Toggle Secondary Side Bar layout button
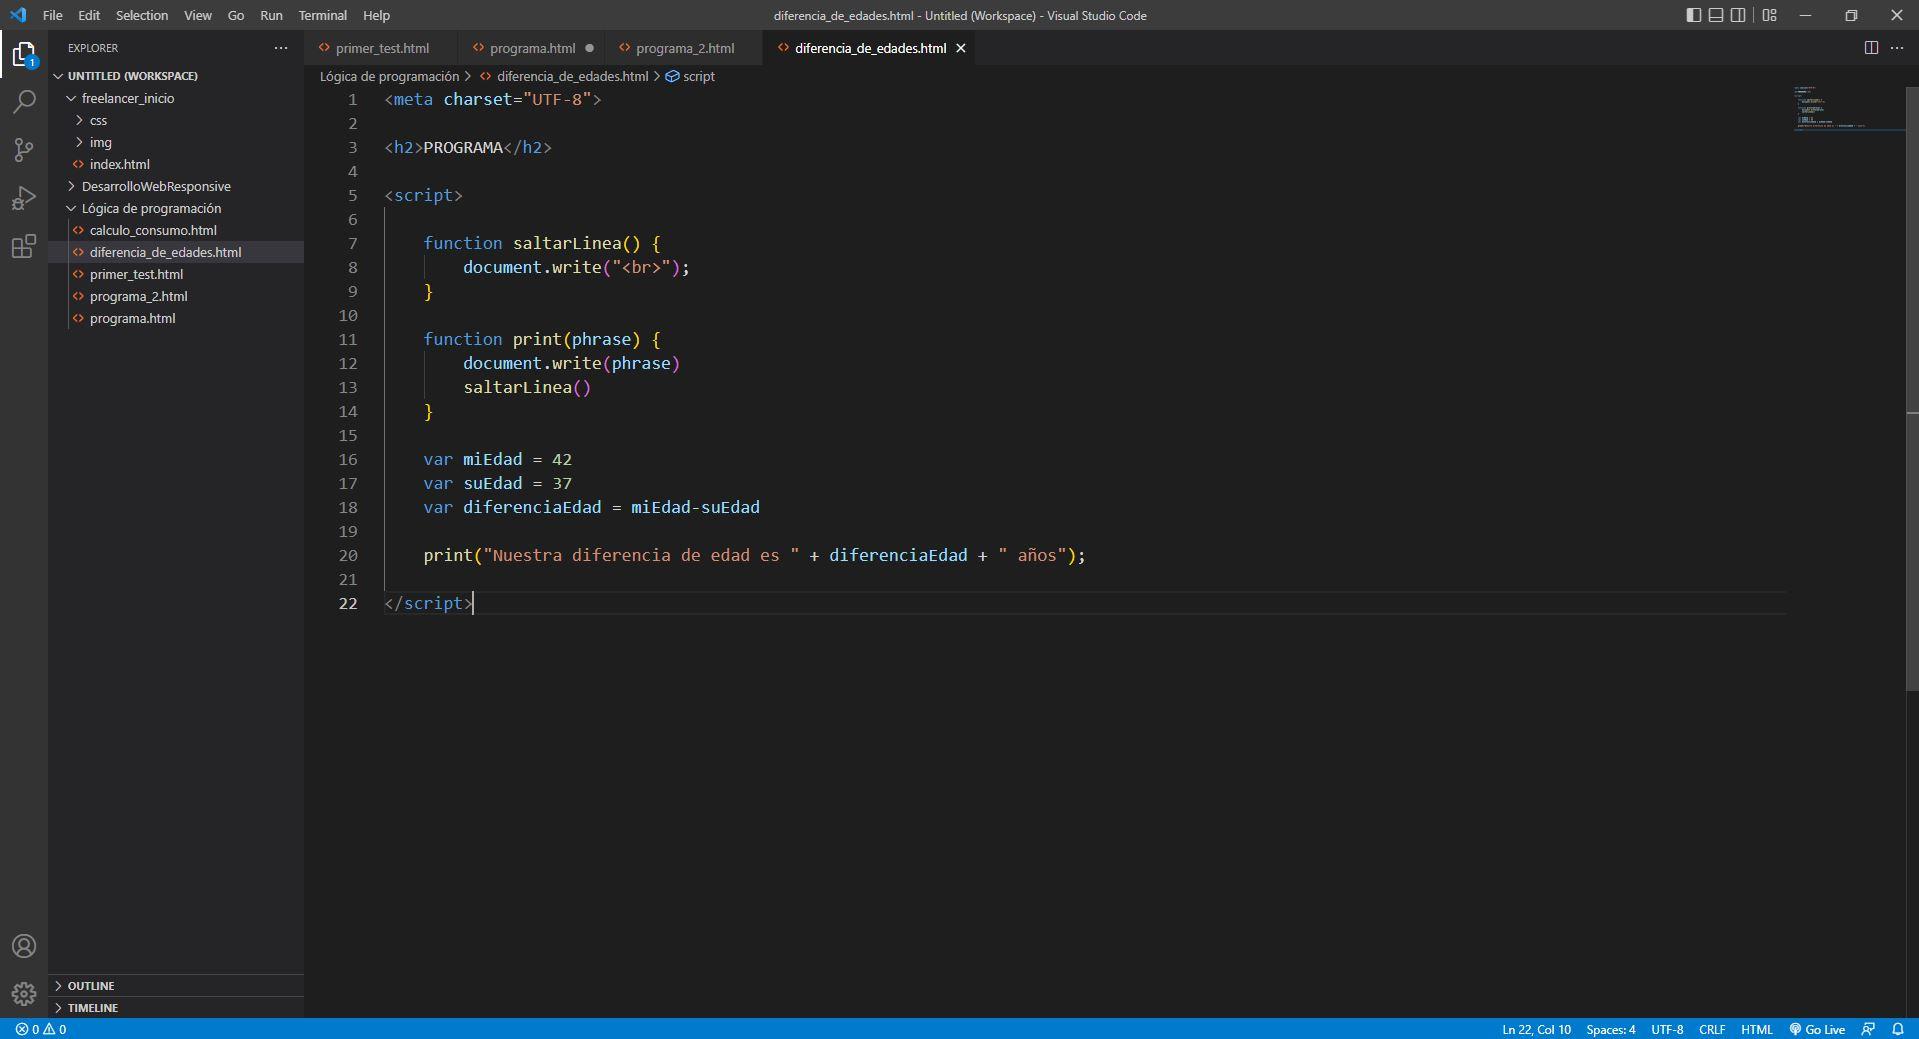 (x=1739, y=15)
